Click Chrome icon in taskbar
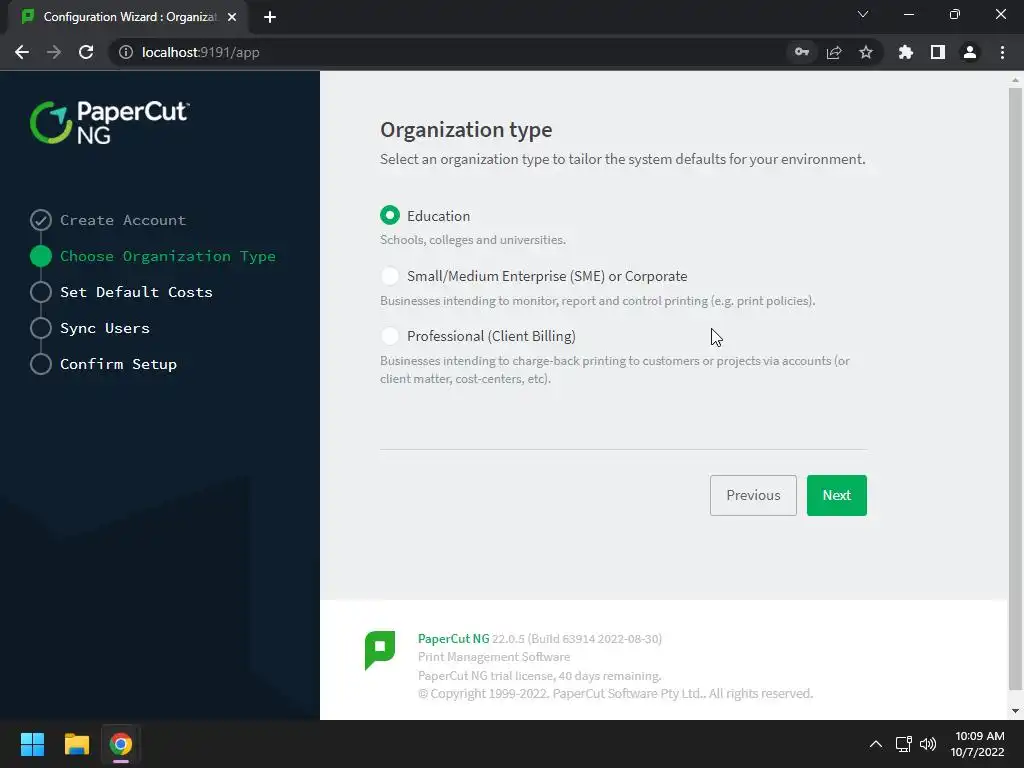The height and width of the screenshot is (768, 1024). pos(121,744)
